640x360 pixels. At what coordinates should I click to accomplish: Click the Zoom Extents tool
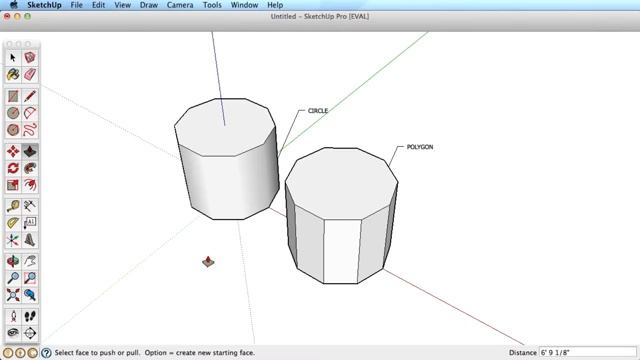[13, 295]
